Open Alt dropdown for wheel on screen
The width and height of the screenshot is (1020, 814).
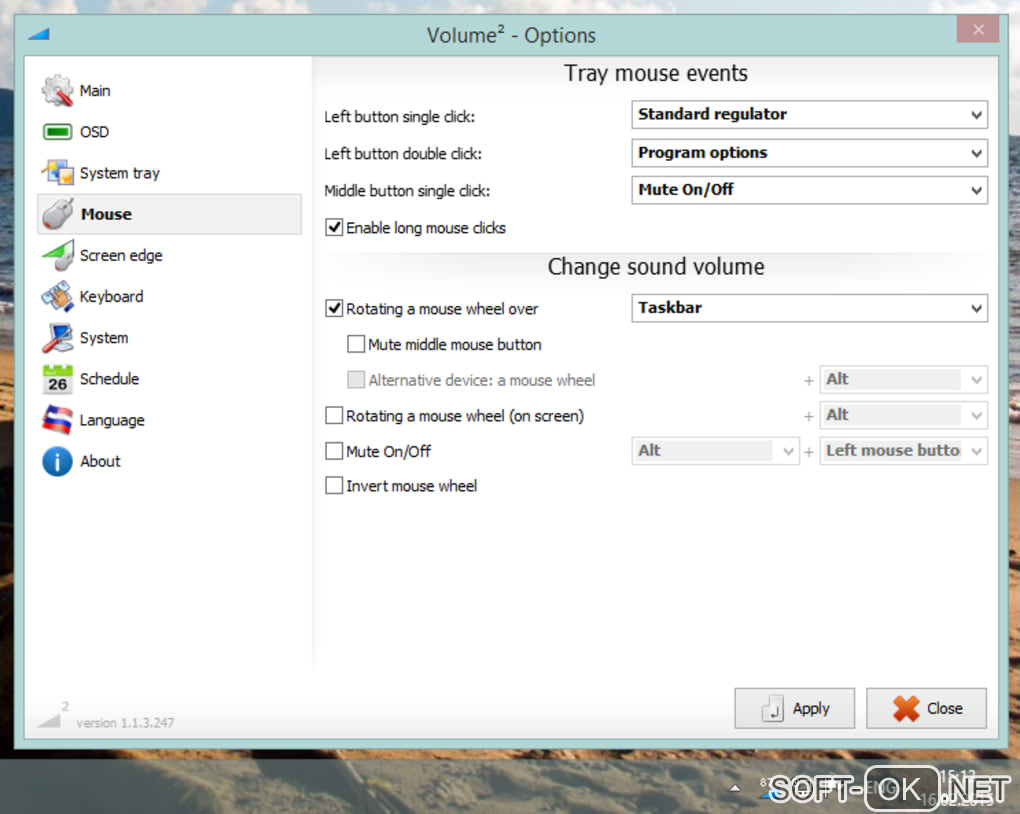903,415
